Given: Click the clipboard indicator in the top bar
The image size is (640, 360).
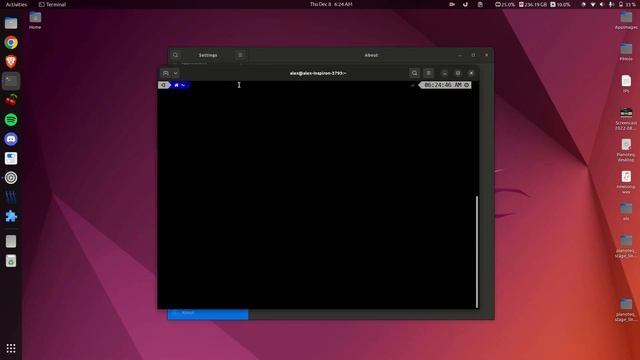Looking at the screenshot, I should 480,4.
